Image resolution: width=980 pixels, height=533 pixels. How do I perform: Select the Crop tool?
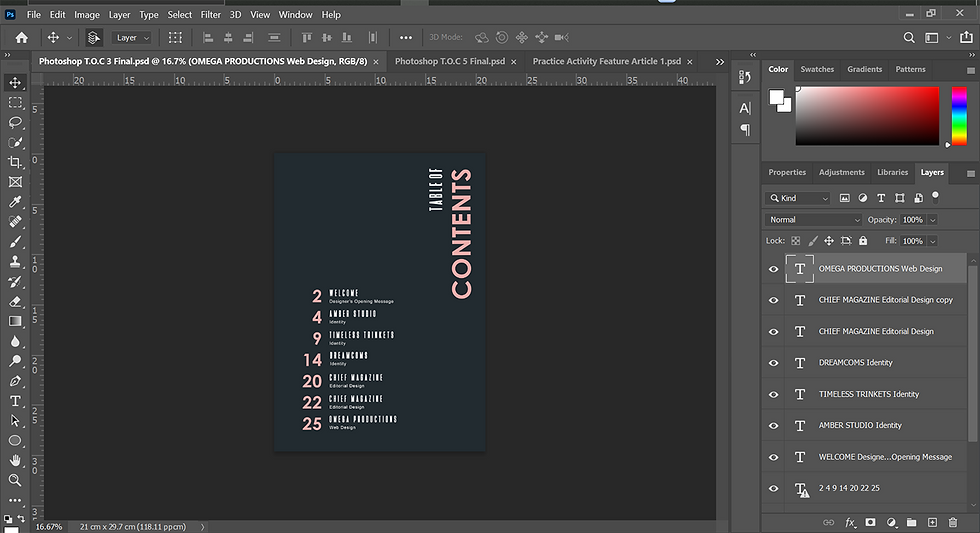point(15,162)
